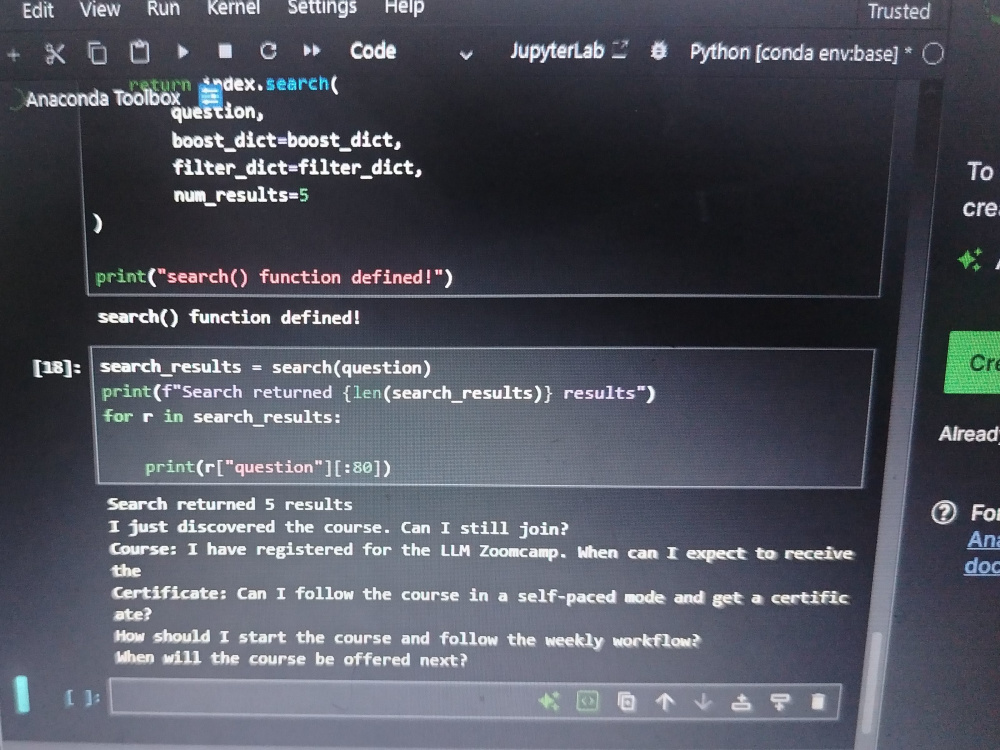Screen dimensions: 1000x750
Task: Click the filter_dict=filter_dict code line
Action: tap(297, 168)
